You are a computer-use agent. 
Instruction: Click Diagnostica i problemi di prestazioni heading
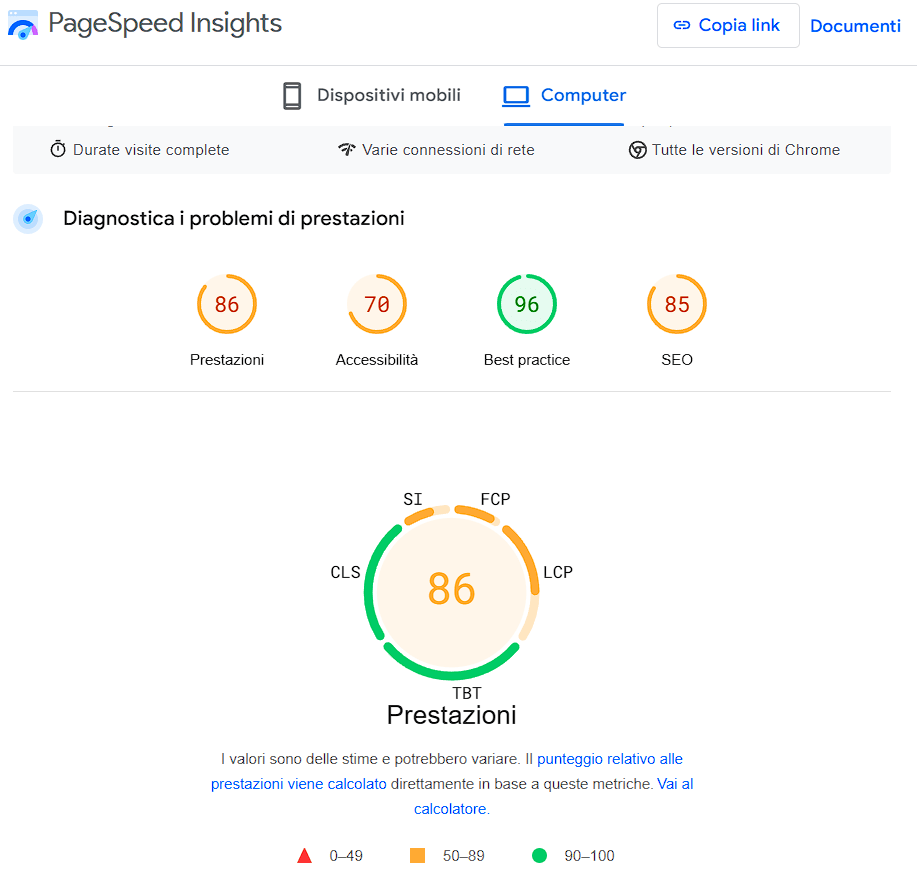pyautogui.click(x=234, y=218)
